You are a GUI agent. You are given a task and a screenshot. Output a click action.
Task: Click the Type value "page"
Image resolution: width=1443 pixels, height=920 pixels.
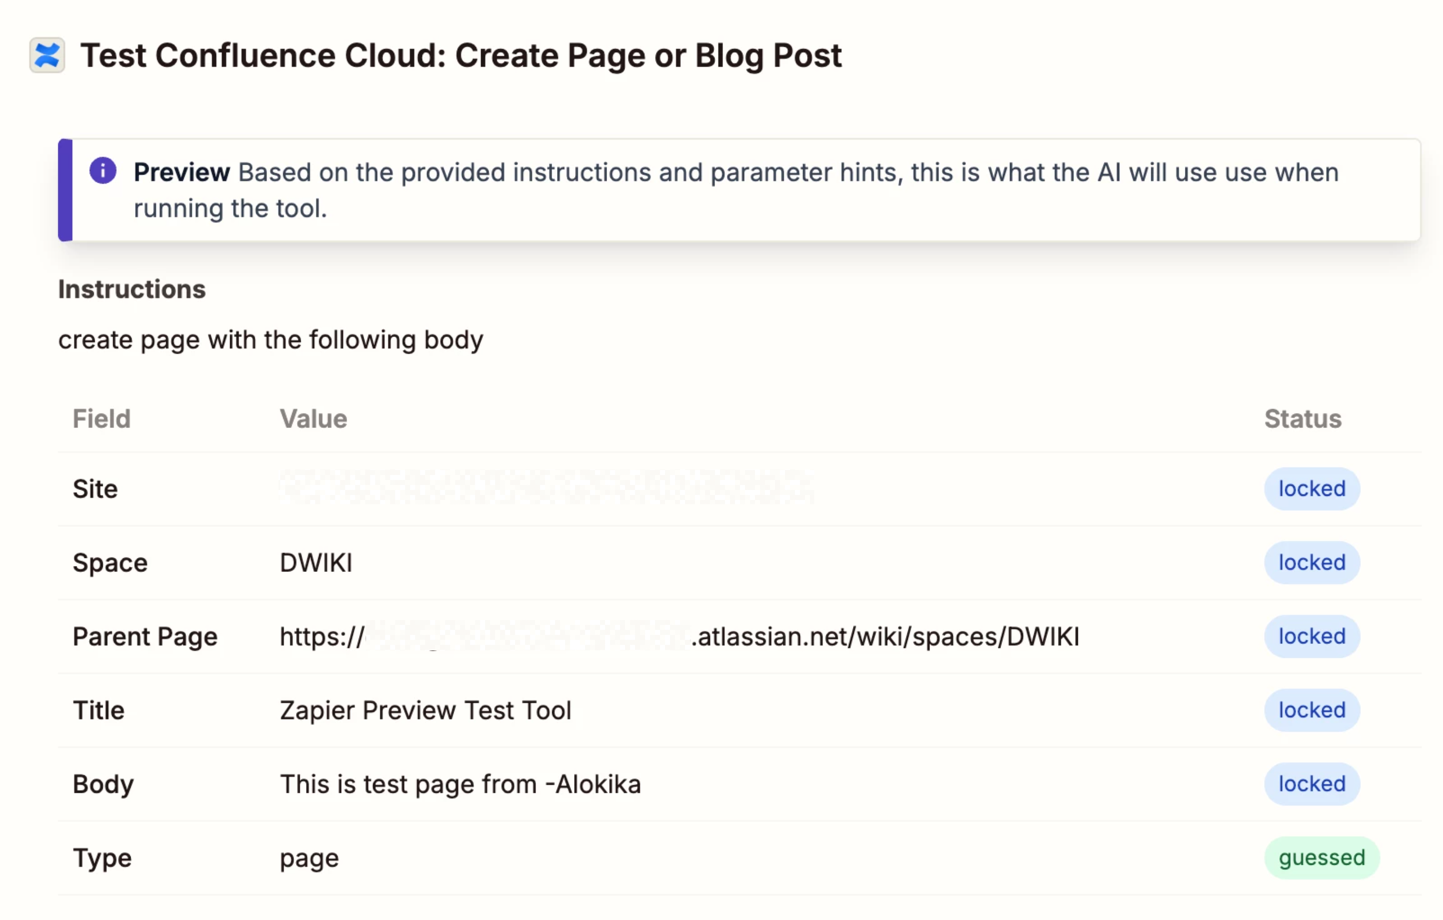(x=309, y=858)
